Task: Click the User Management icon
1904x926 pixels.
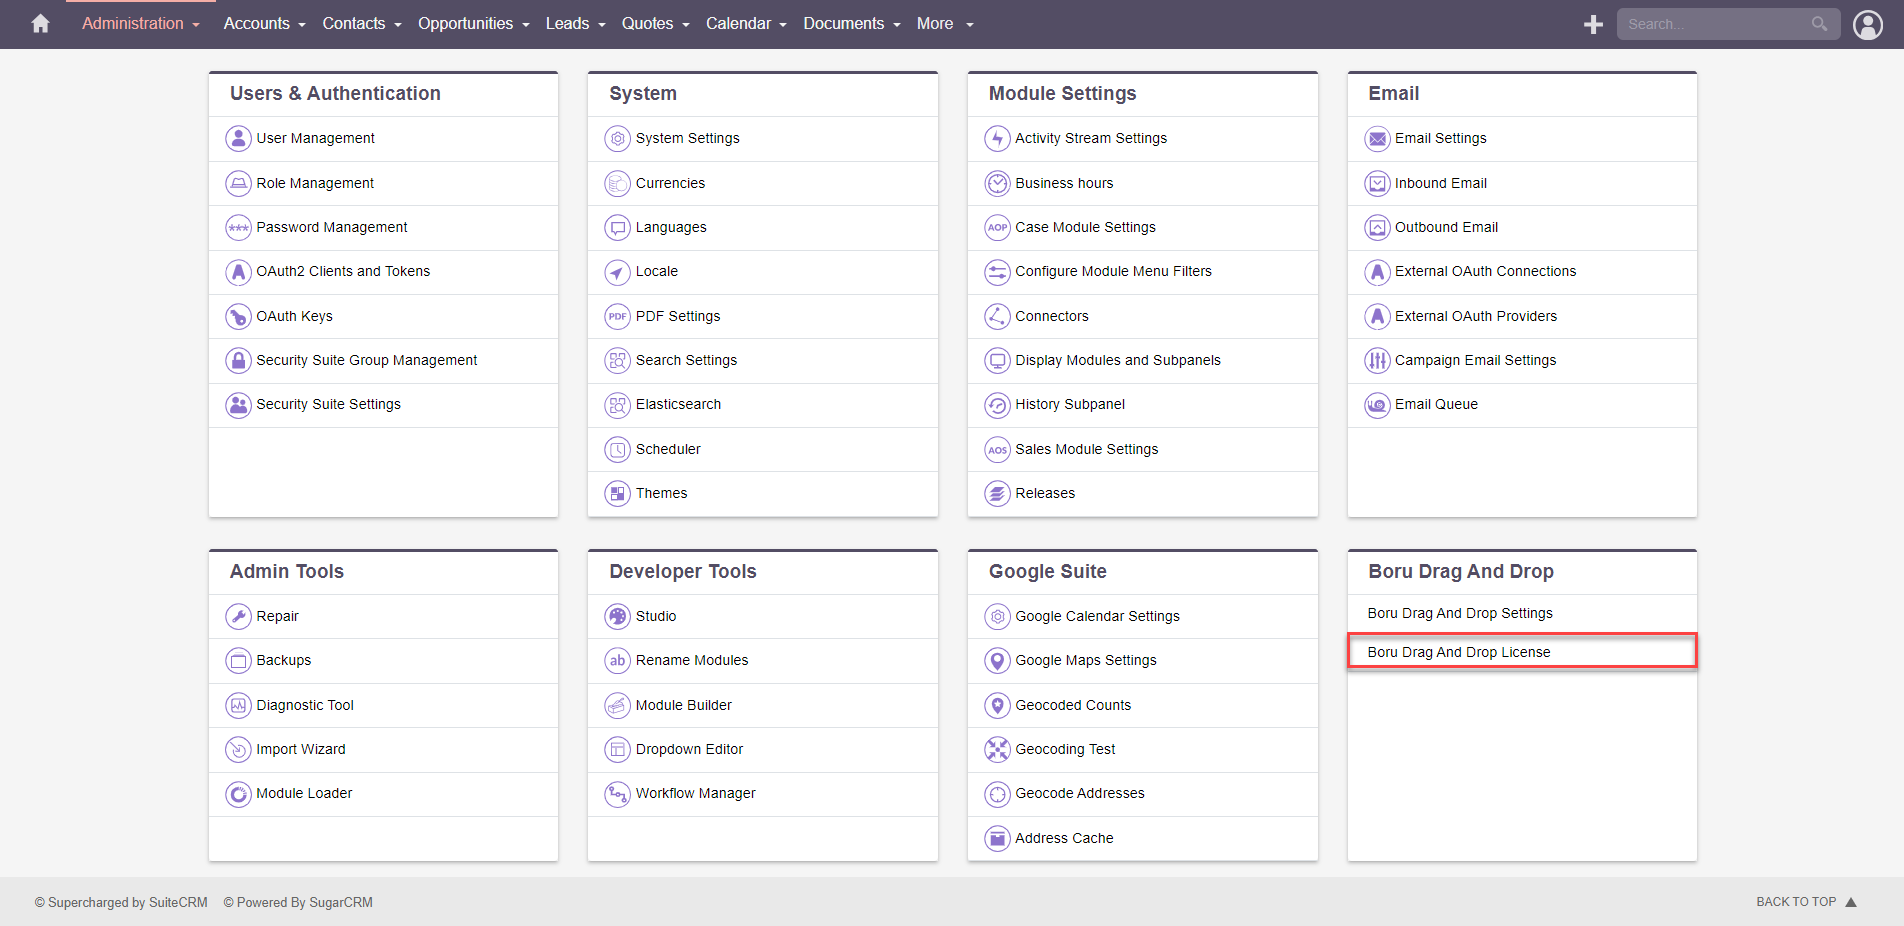Action: 238,138
